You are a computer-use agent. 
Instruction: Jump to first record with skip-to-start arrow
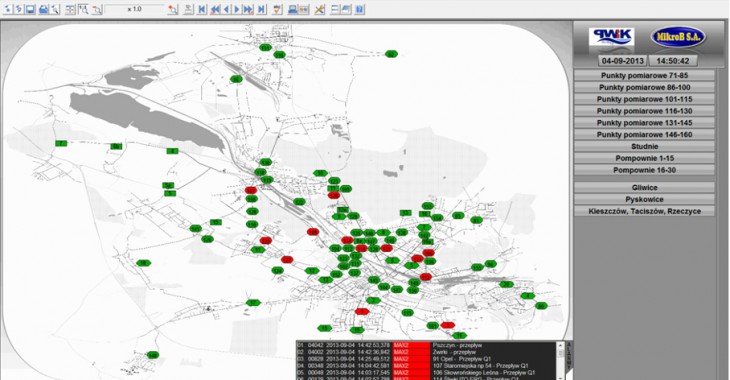202,9
